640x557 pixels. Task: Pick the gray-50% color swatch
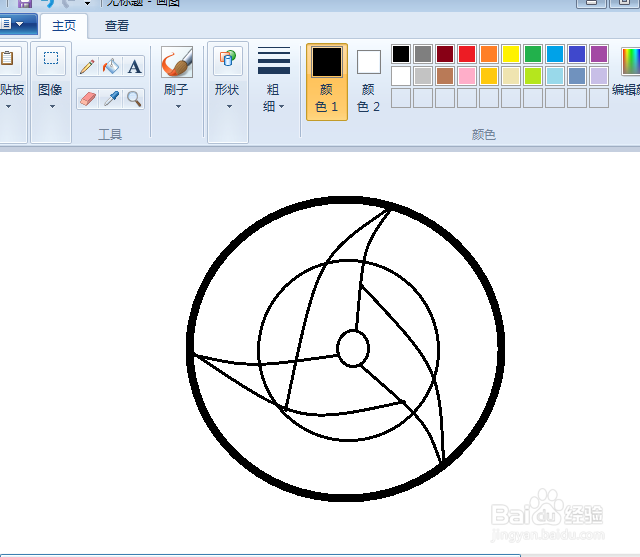pos(423,54)
